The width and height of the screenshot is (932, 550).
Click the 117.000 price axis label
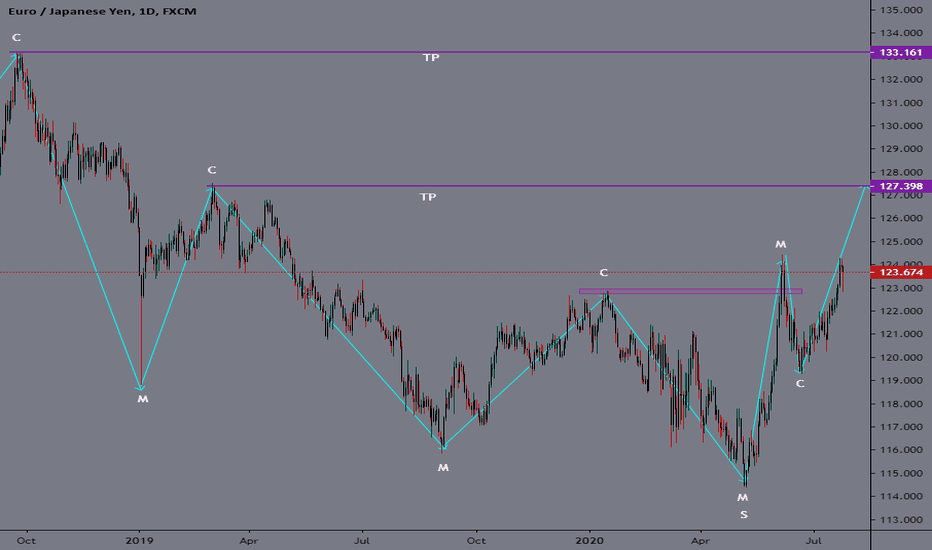tap(901, 427)
